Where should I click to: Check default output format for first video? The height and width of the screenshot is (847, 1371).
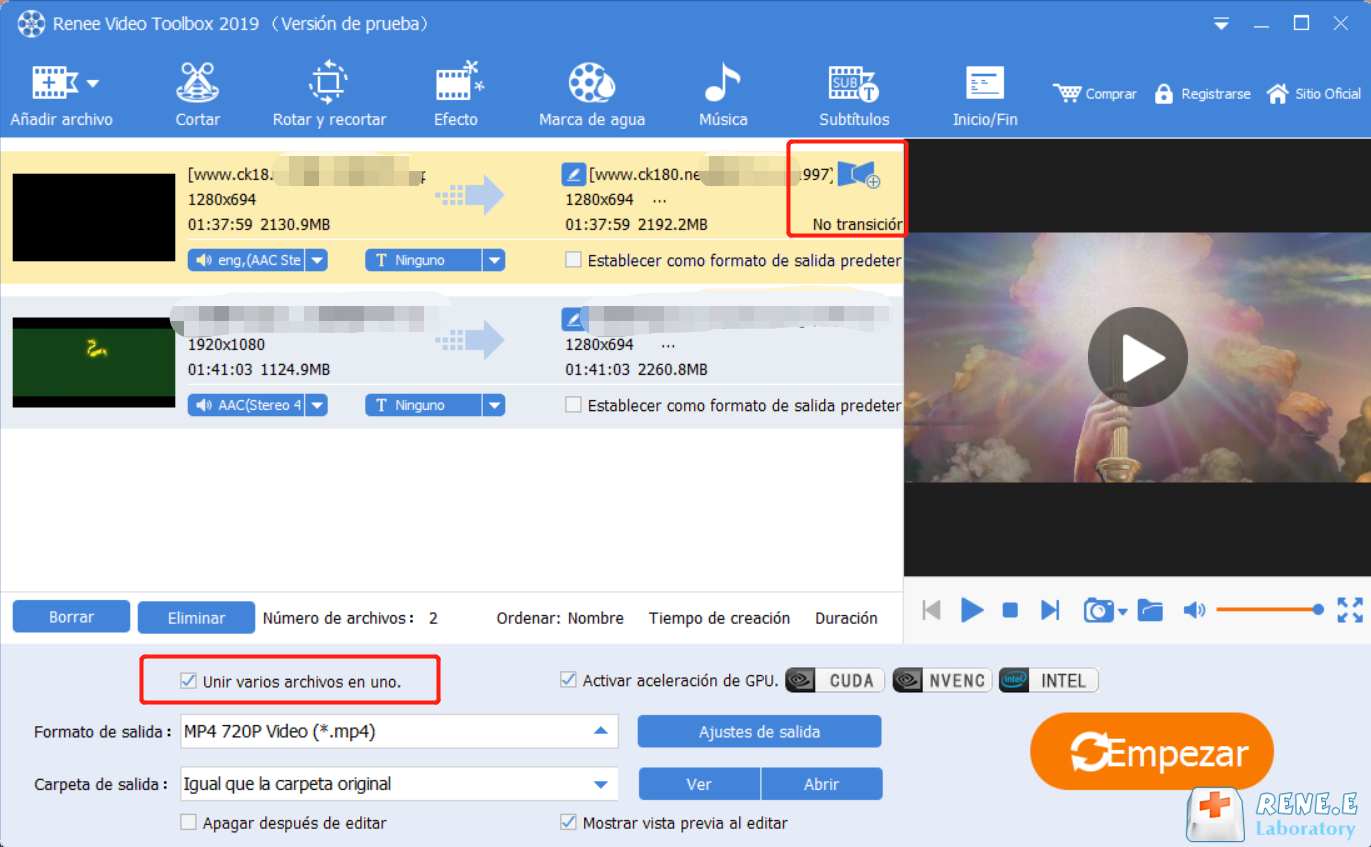[x=573, y=260]
